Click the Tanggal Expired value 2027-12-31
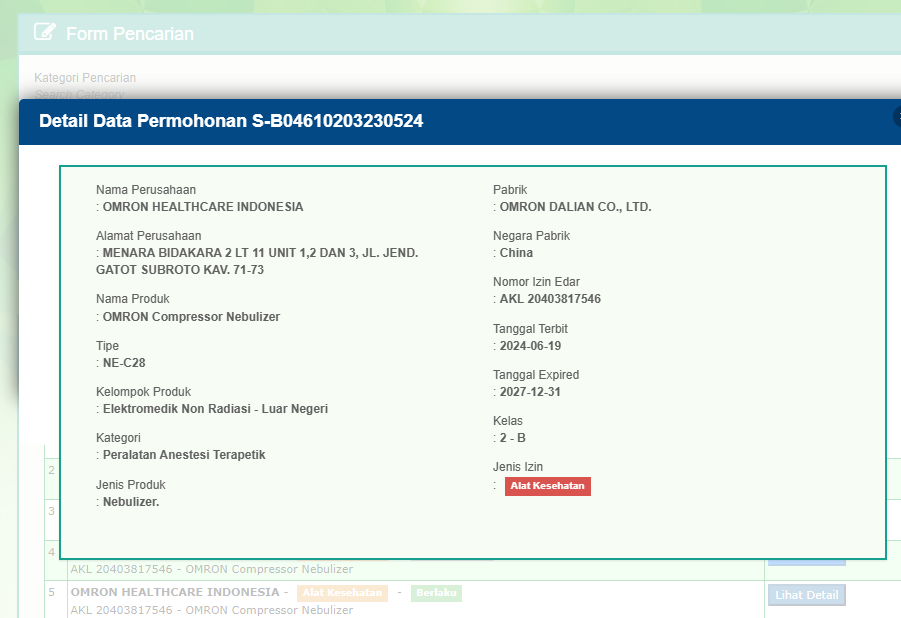This screenshot has height=618, width=901. click(x=530, y=392)
